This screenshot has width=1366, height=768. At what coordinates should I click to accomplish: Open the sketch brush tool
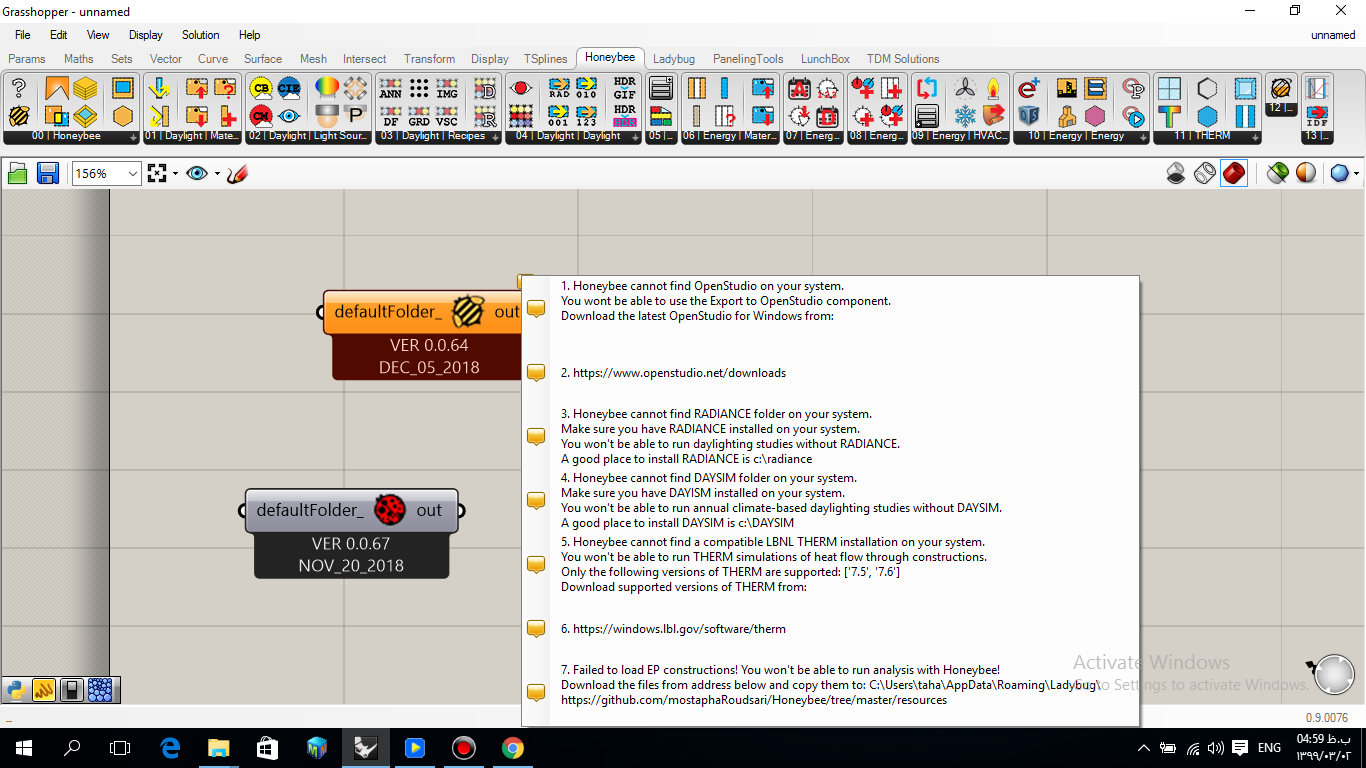(x=237, y=174)
